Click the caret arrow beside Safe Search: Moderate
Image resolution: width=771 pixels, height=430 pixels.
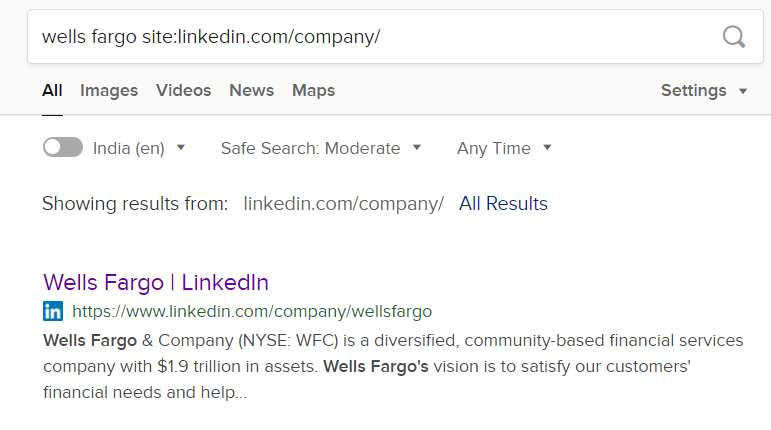click(417, 147)
